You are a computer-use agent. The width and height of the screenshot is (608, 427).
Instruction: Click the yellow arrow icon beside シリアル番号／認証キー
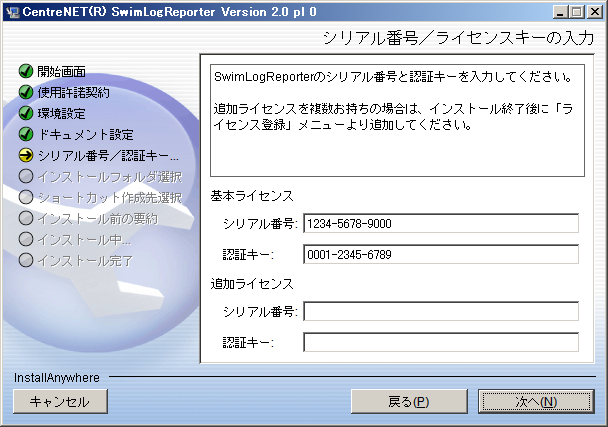[26, 155]
